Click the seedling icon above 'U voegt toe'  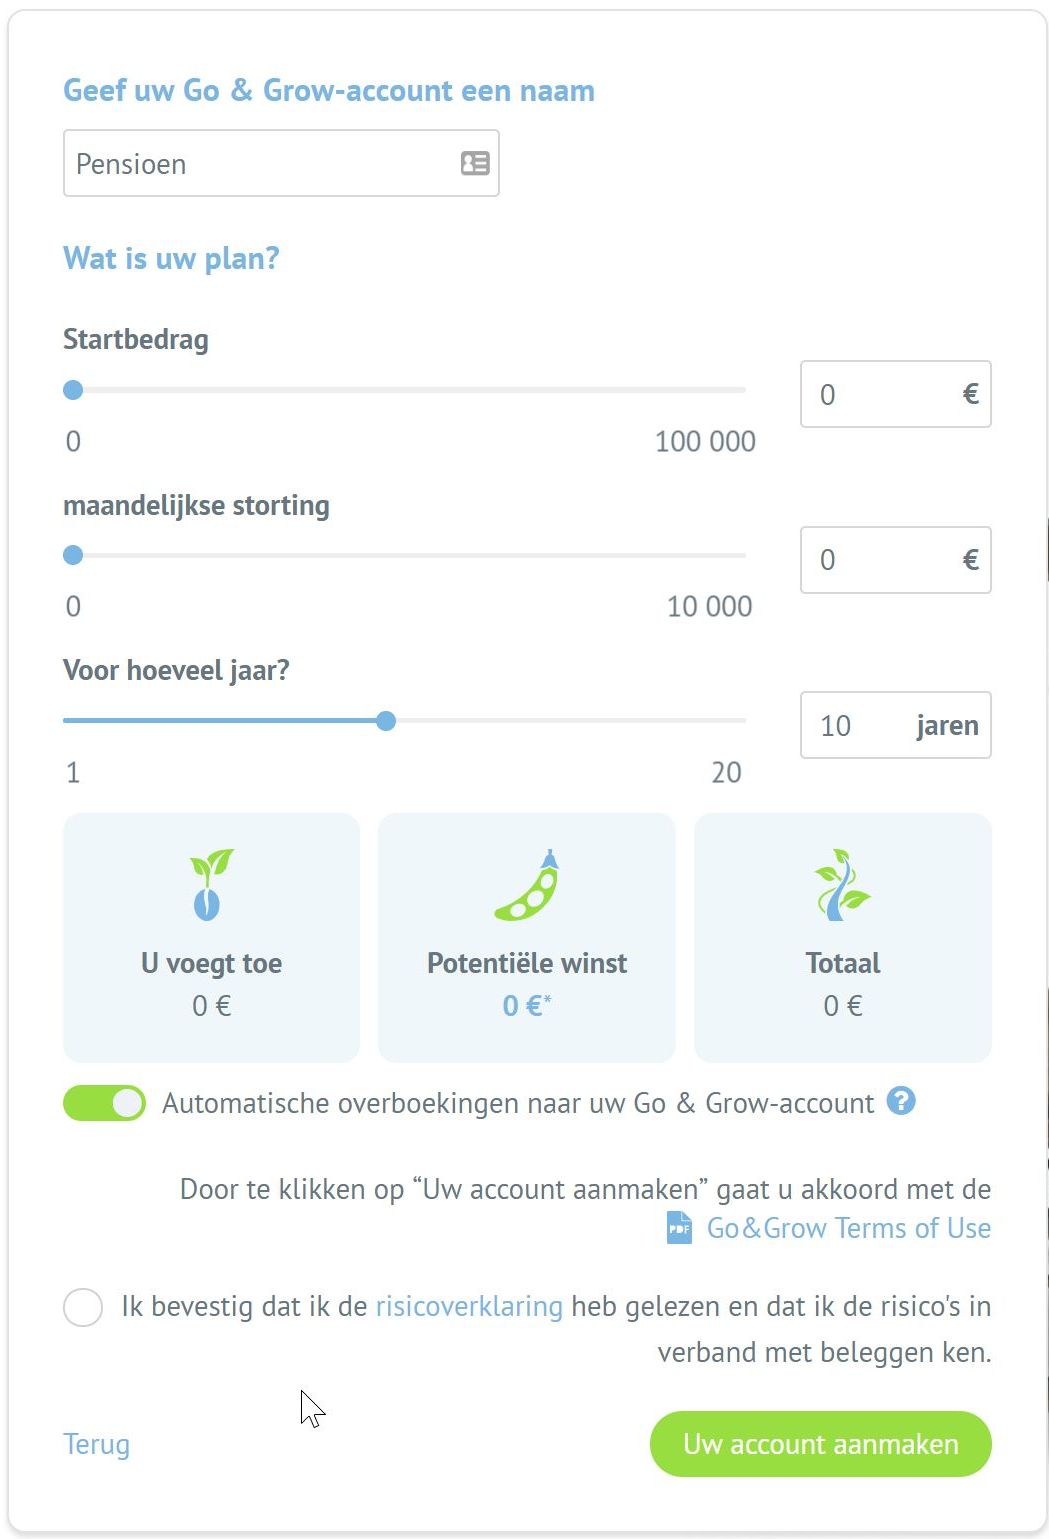(x=211, y=884)
